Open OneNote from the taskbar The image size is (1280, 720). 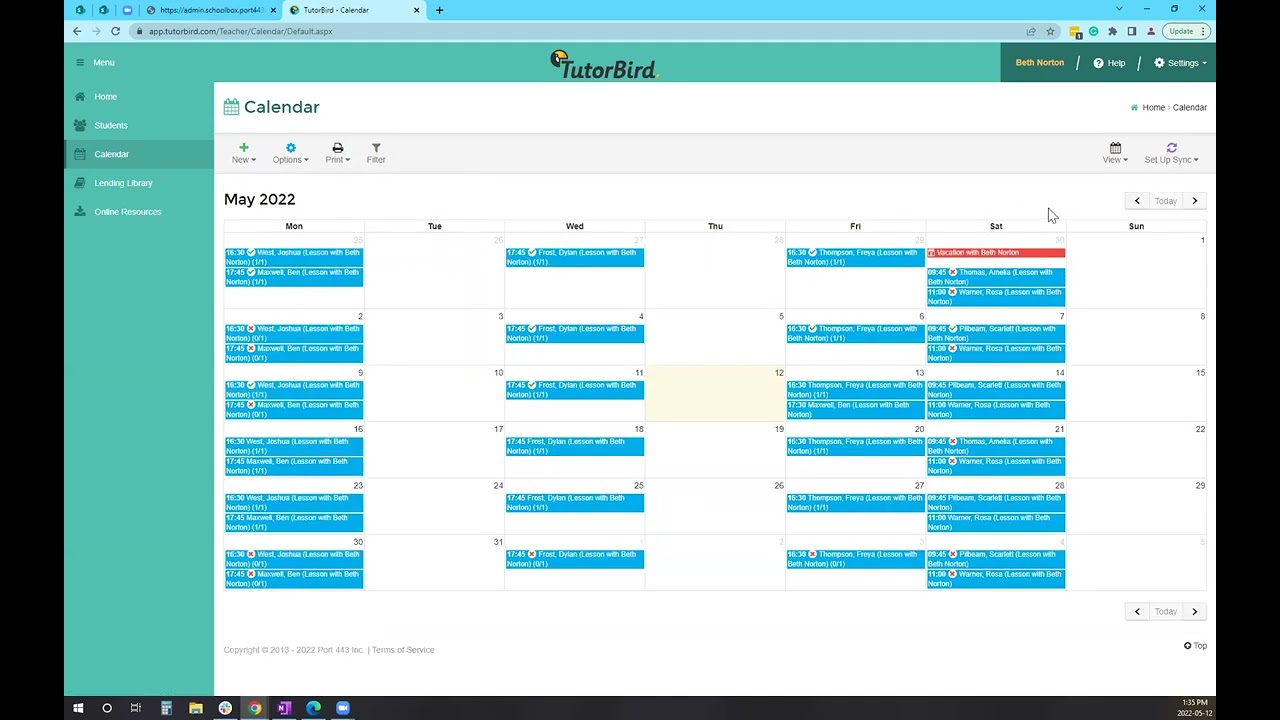point(284,708)
